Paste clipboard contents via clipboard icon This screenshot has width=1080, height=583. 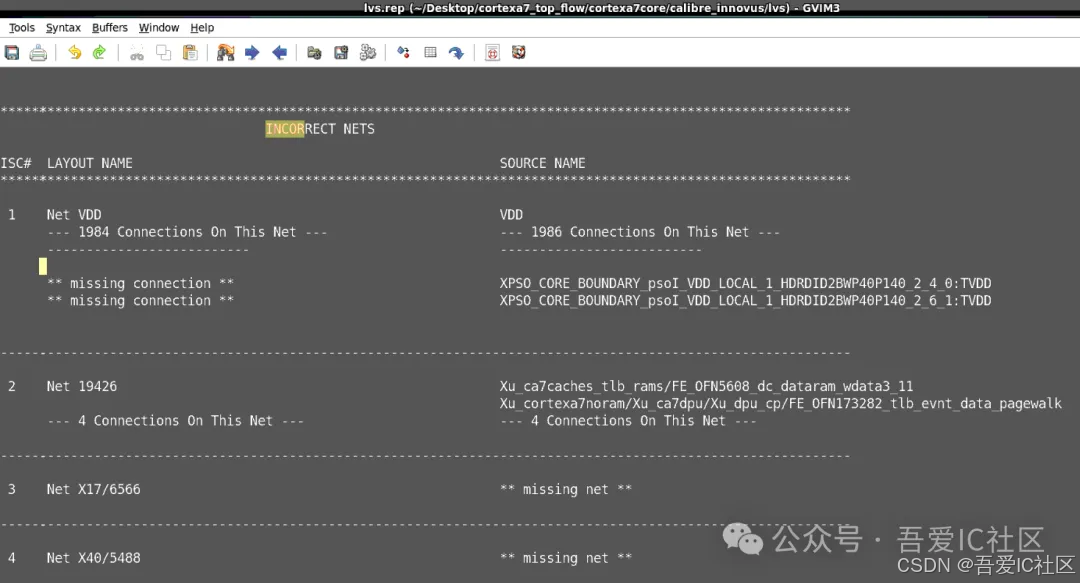[x=190, y=52]
